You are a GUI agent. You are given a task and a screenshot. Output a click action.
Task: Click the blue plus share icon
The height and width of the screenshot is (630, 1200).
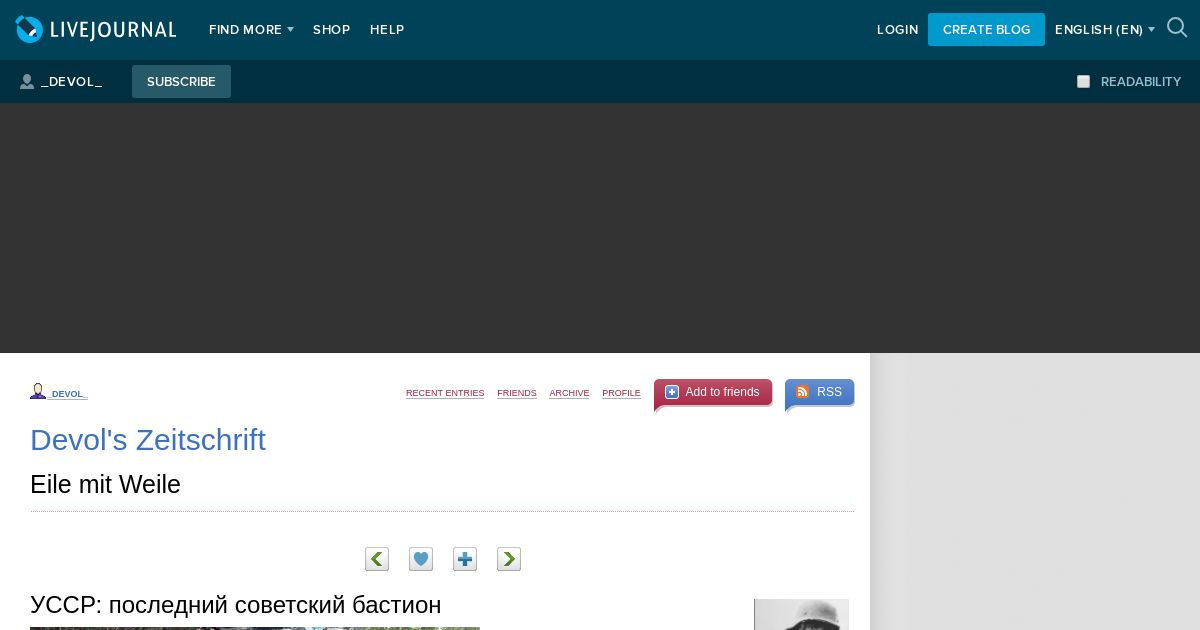coord(465,559)
